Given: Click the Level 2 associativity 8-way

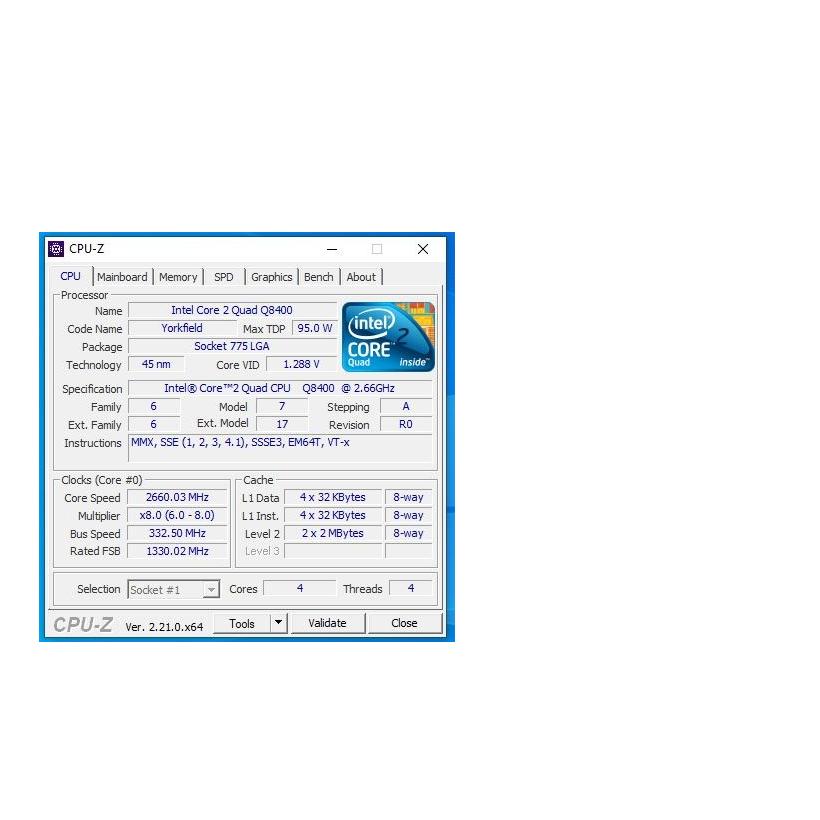Looking at the screenshot, I should click(x=408, y=533).
